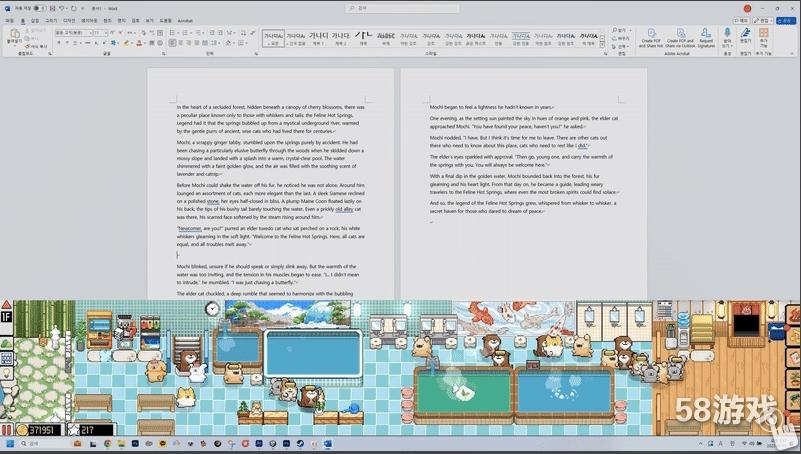Click the Dictate microphone icon
801x454 pixels.
point(727,36)
